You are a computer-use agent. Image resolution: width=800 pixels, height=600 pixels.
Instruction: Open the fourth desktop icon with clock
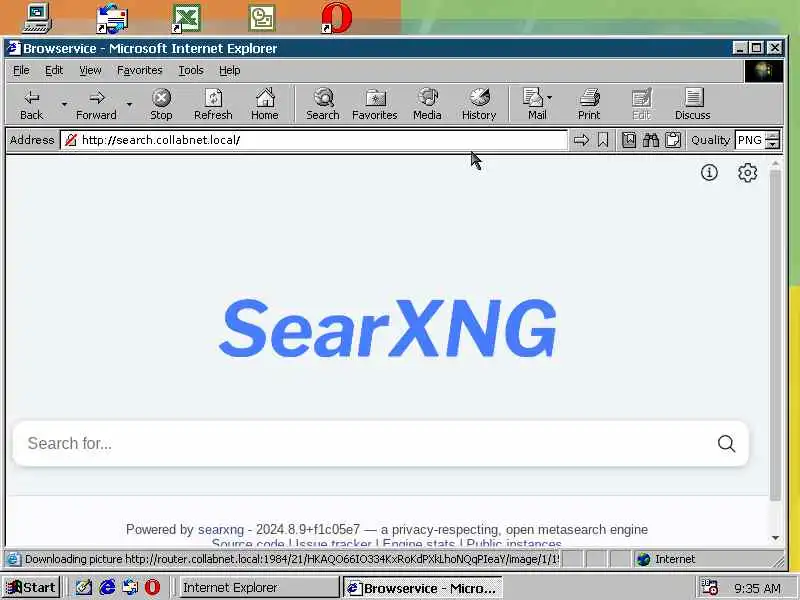262,18
